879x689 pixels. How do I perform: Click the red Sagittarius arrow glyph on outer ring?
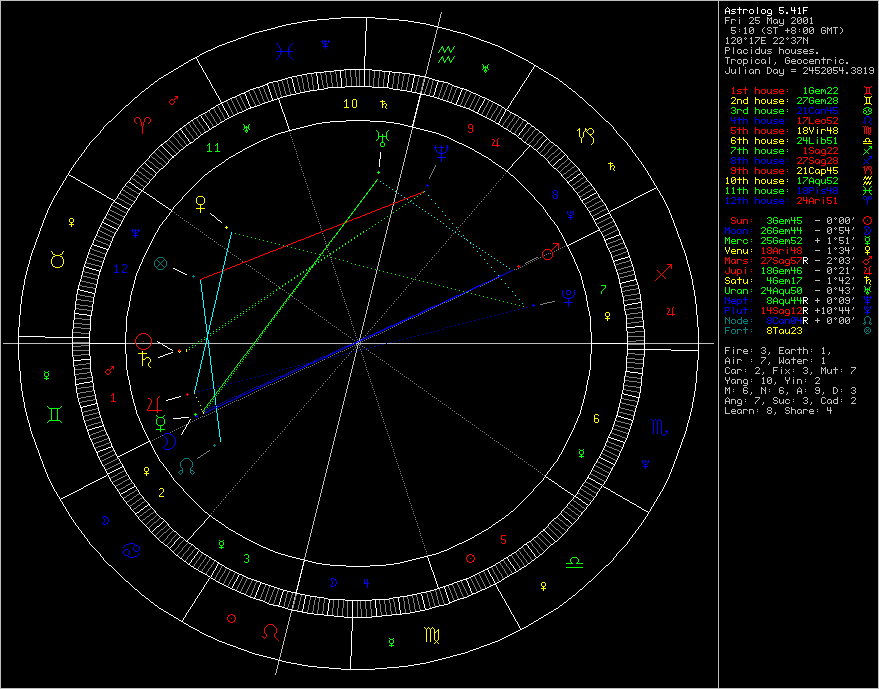click(x=663, y=273)
